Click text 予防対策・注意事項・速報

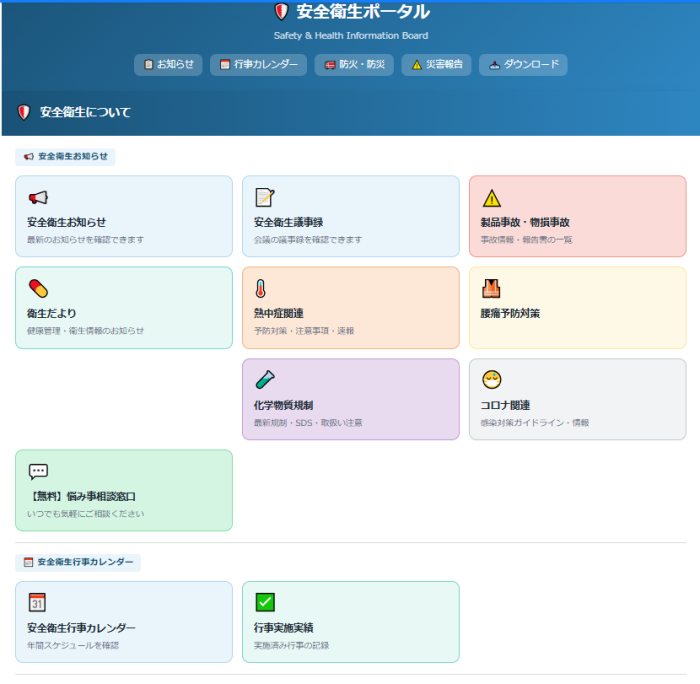point(304,331)
